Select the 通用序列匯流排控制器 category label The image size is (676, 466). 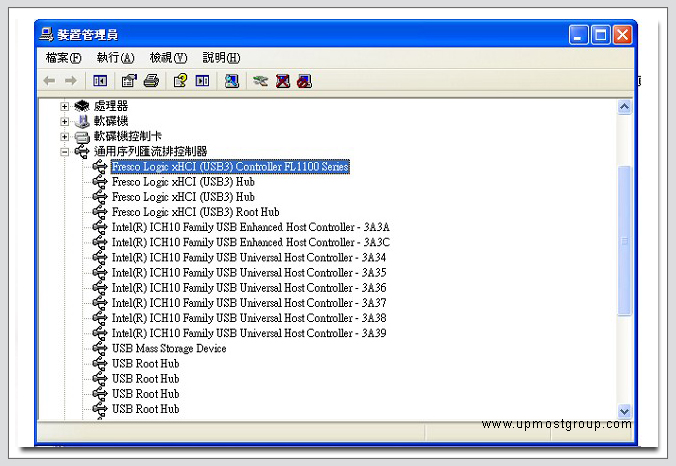150,151
